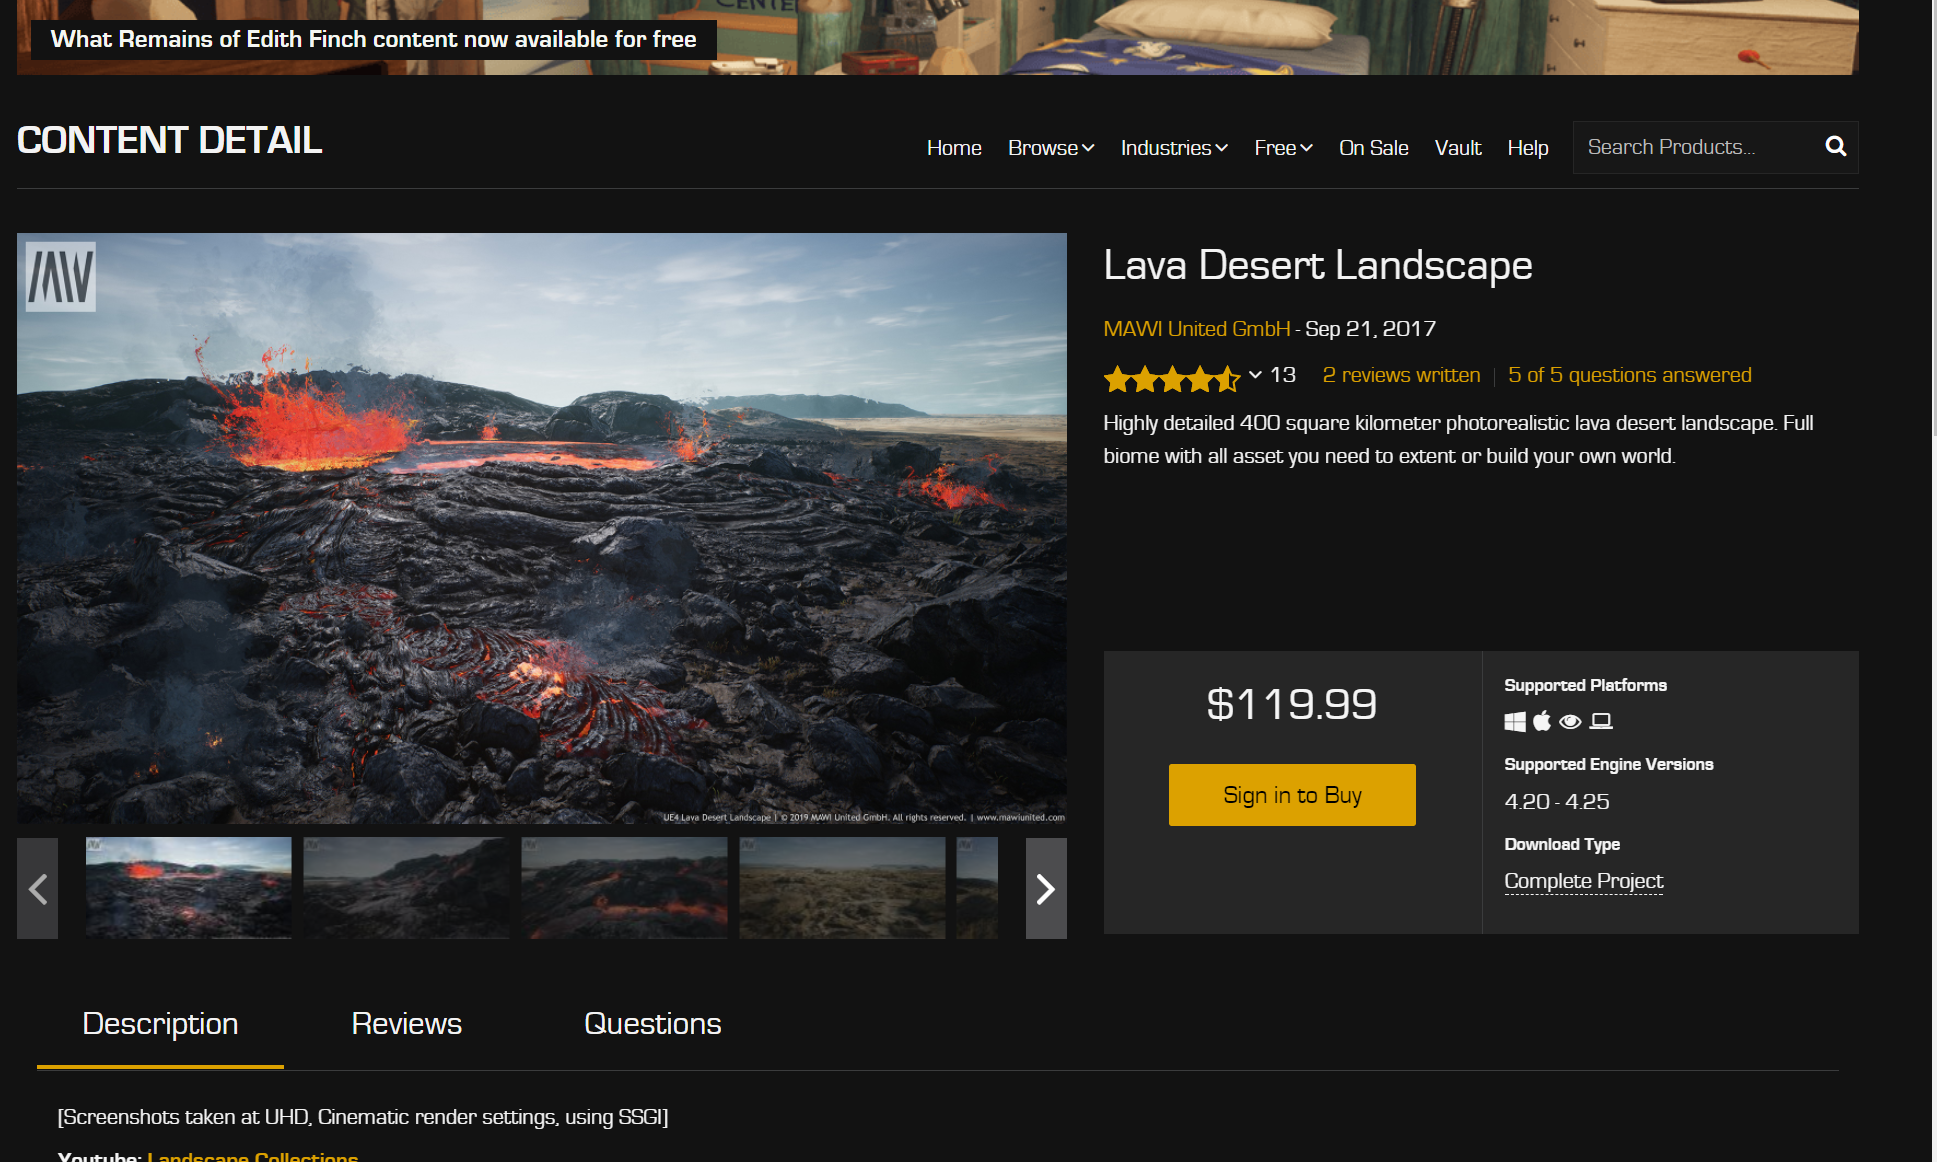Click the search magnifier icon

click(1835, 147)
